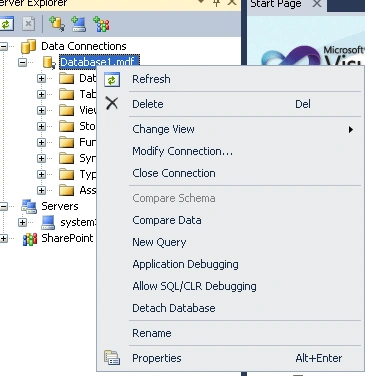Expand the Vie folder node

coord(41,110)
